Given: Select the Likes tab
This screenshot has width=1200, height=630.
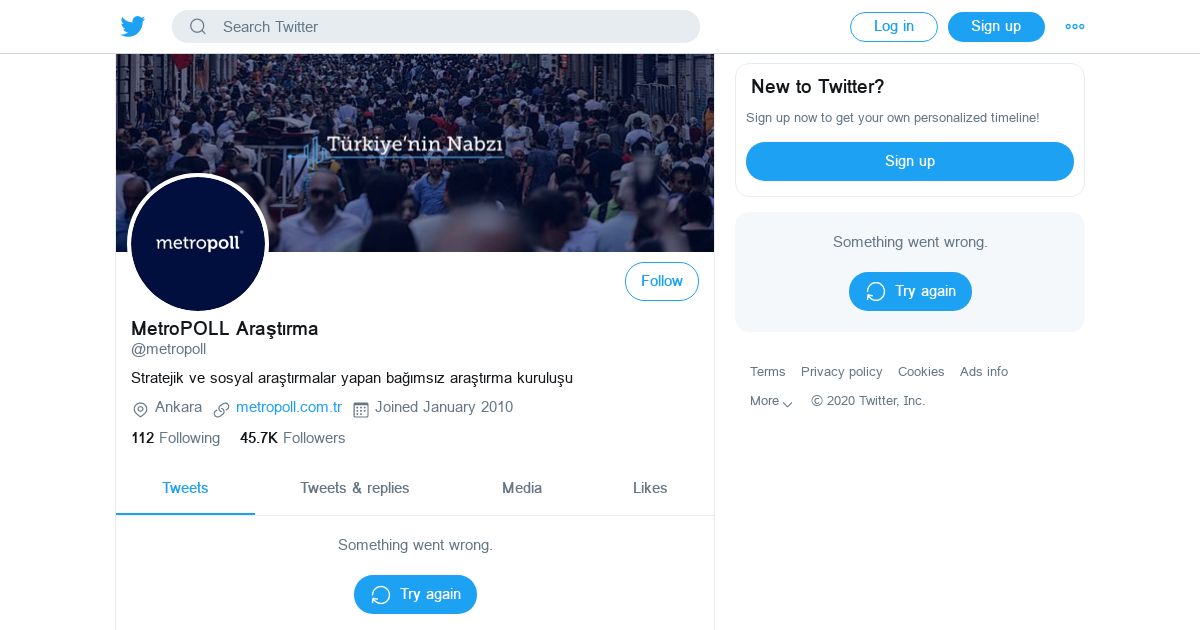Looking at the screenshot, I should [x=649, y=488].
